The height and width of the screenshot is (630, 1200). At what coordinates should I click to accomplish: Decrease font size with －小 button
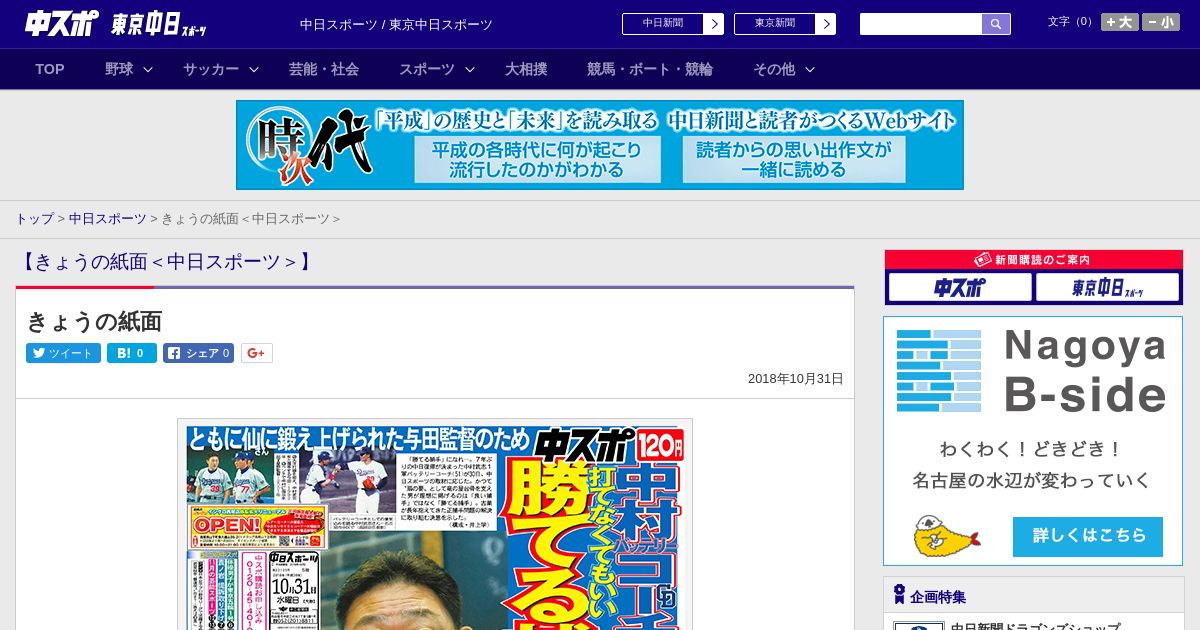tap(1161, 22)
